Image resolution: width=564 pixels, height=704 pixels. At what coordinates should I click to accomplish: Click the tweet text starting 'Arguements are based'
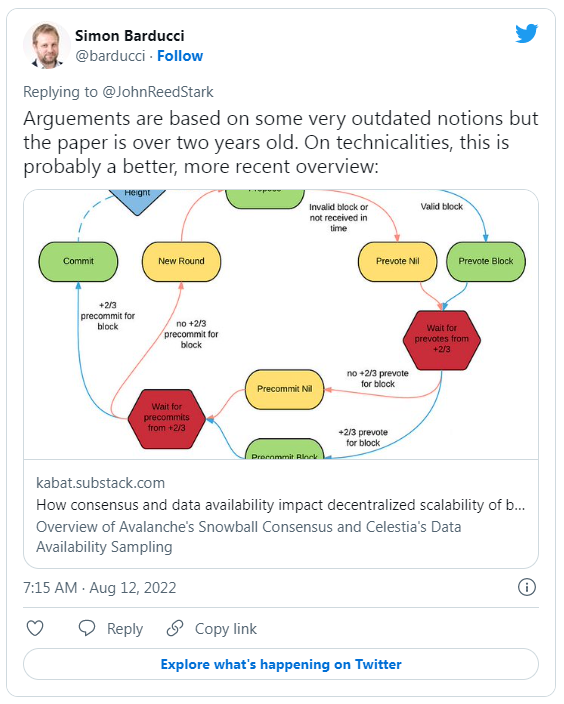(281, 143)
